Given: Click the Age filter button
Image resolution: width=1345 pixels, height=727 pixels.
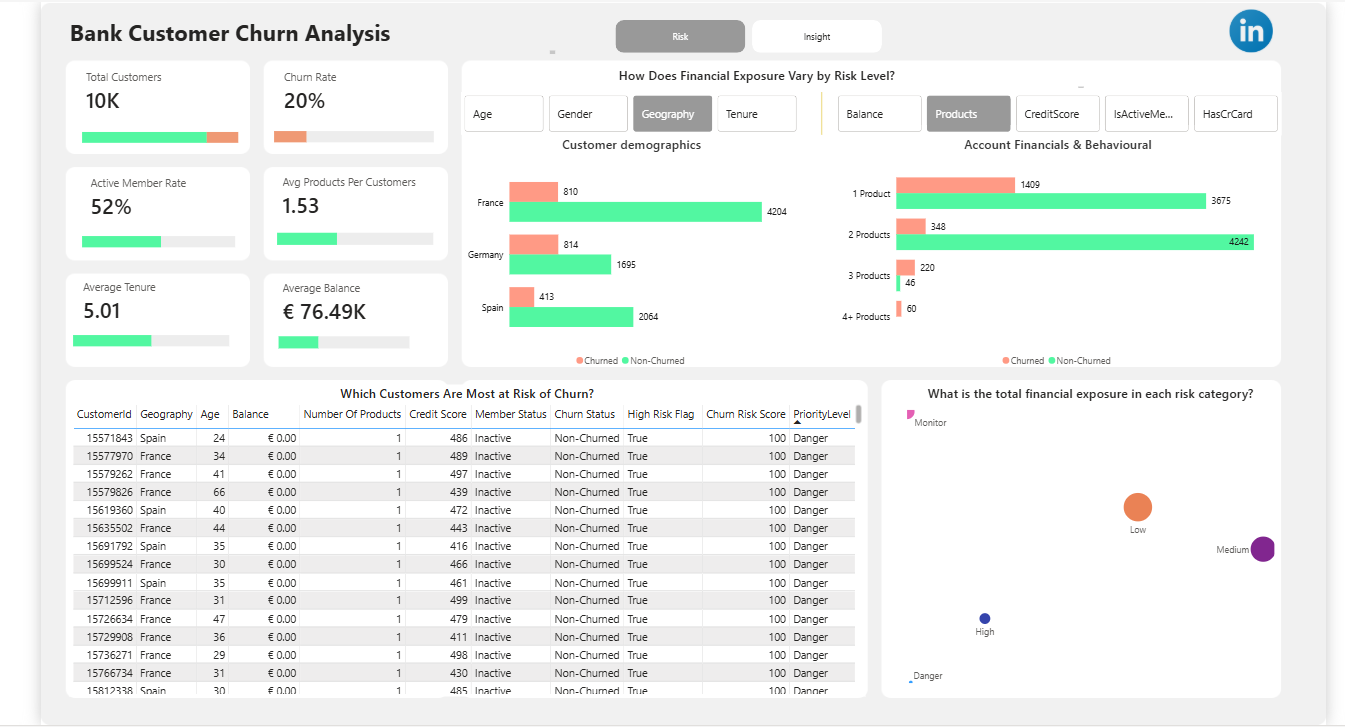Looking at the screenshot, I should [x=503, y=113].
